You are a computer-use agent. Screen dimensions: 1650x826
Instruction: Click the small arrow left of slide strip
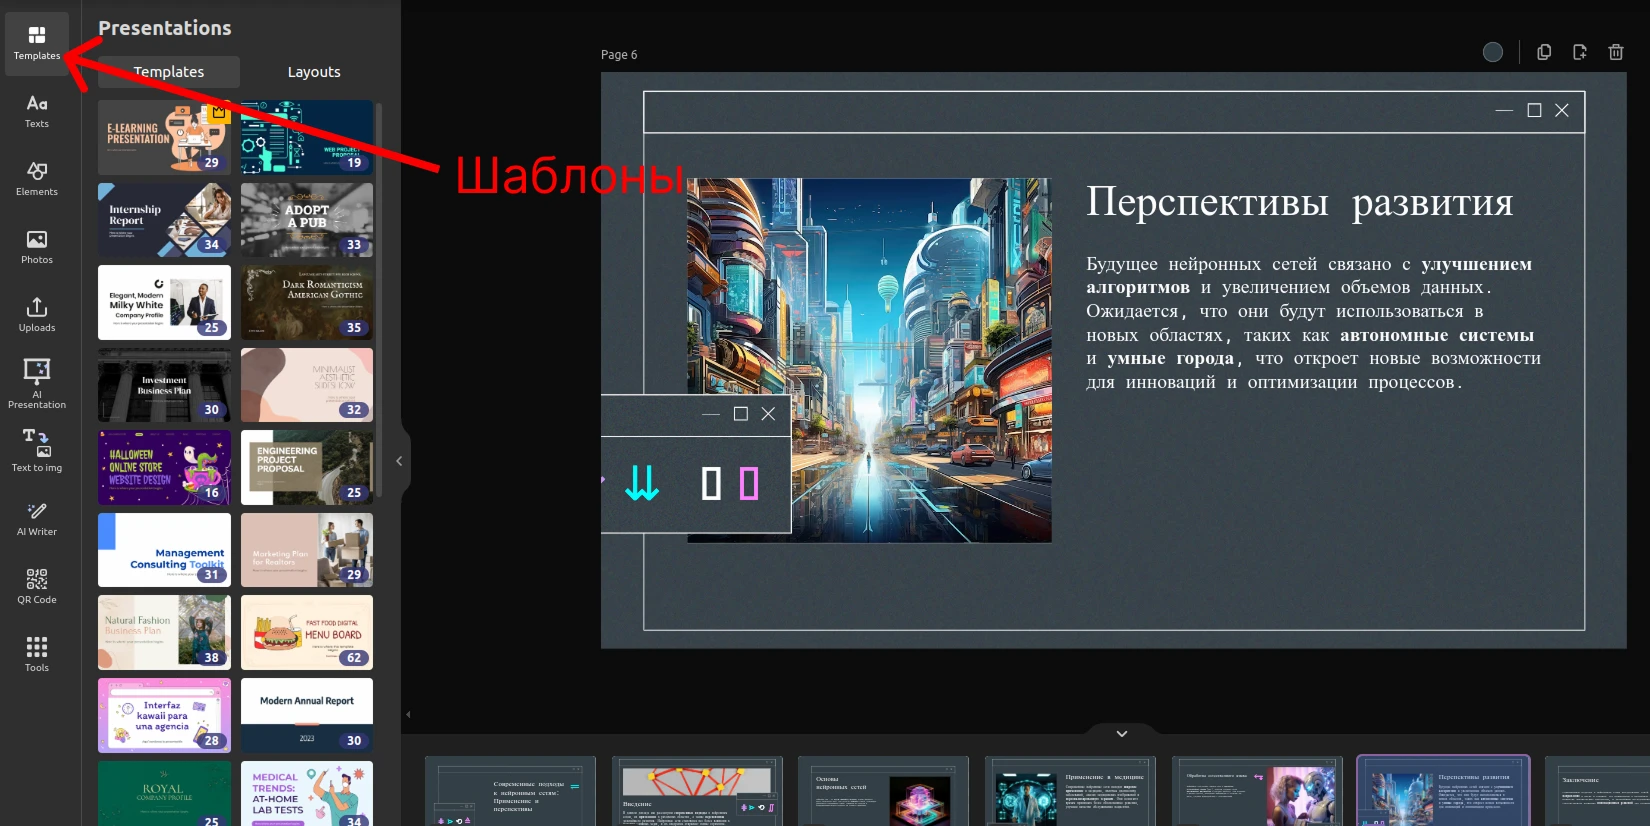click(408, 714)
